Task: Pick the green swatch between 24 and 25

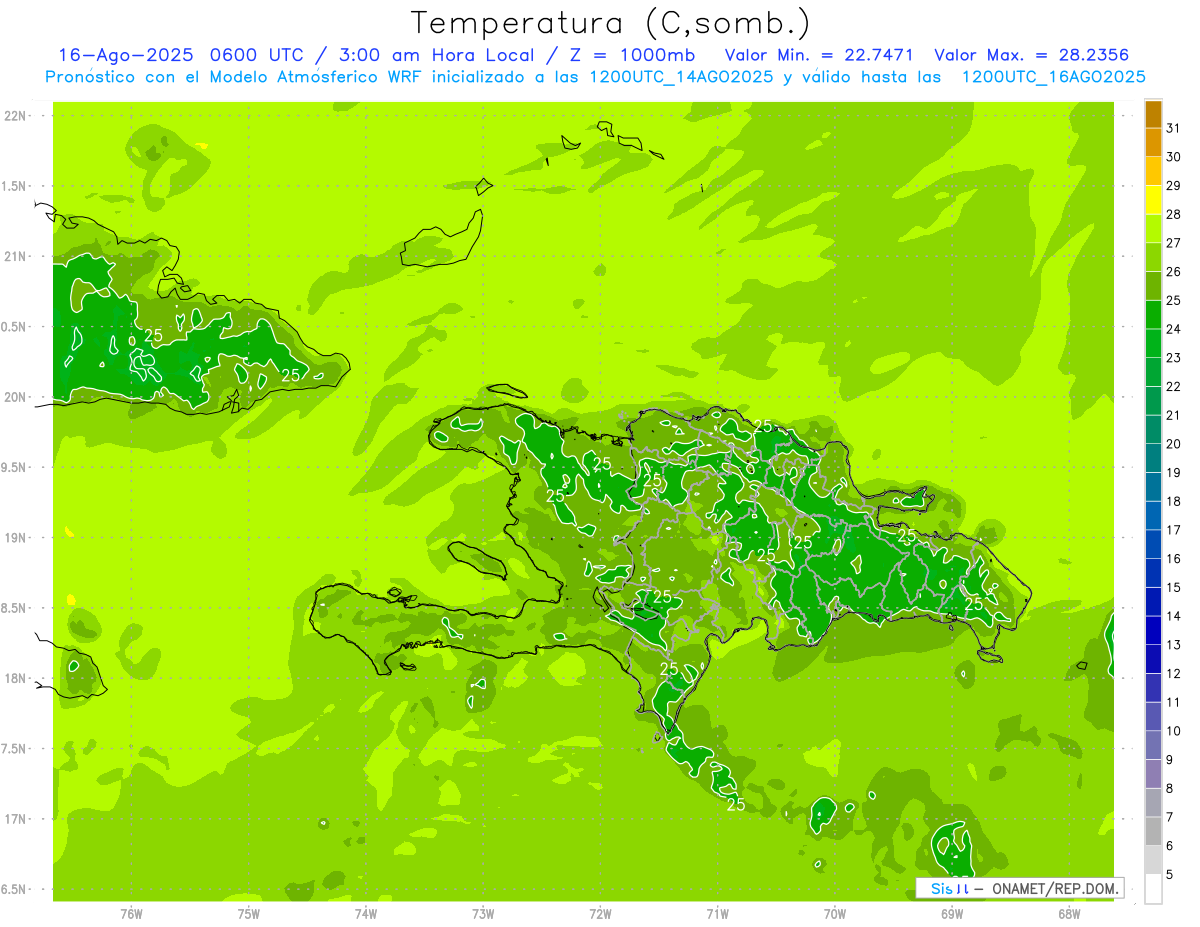Action: [x=1153, y=315]
